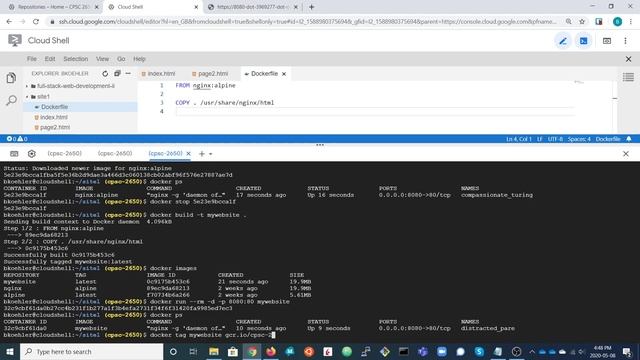Open the Chrome profile avatar

[x=617, y=22]
